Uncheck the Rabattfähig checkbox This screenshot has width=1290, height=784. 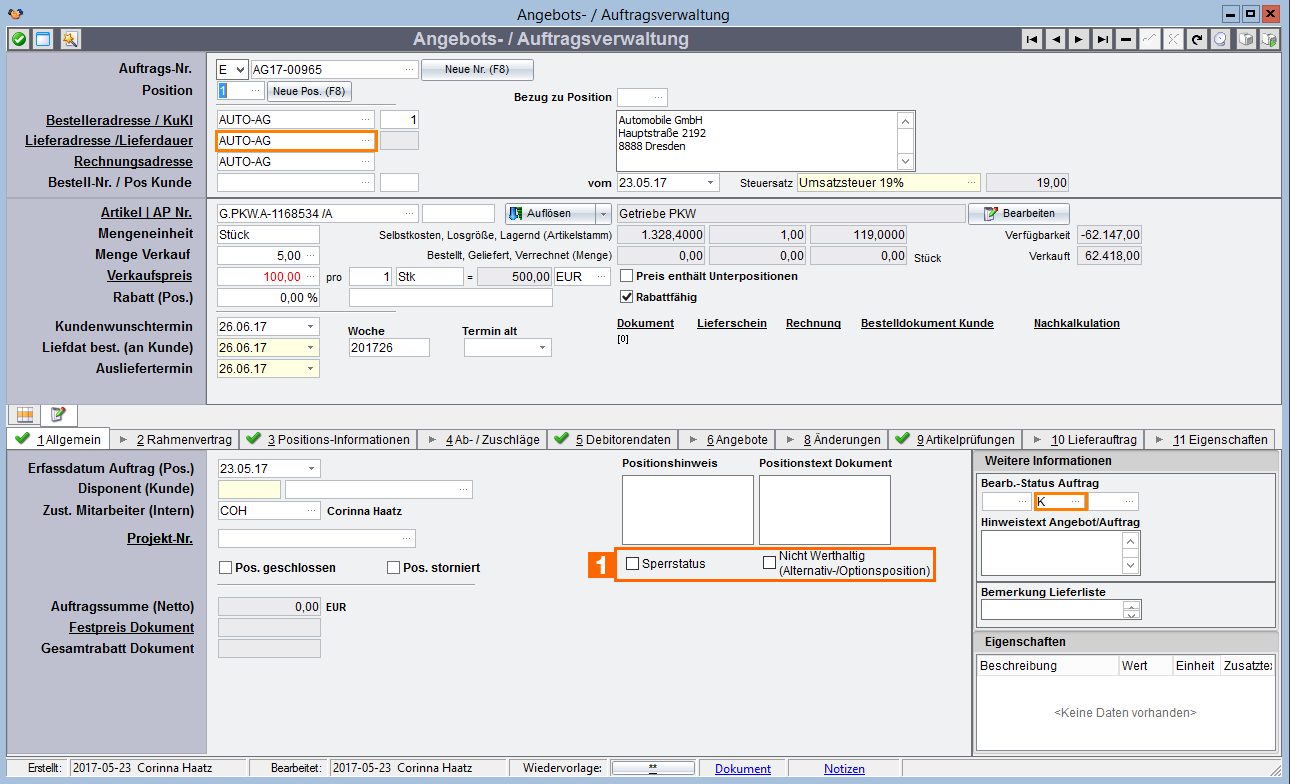(627, 297)
